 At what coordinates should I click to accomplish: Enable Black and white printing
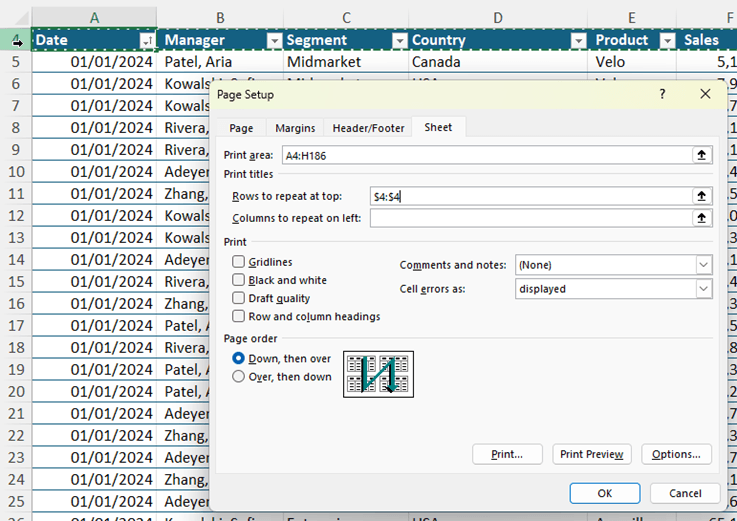[238, 280]
